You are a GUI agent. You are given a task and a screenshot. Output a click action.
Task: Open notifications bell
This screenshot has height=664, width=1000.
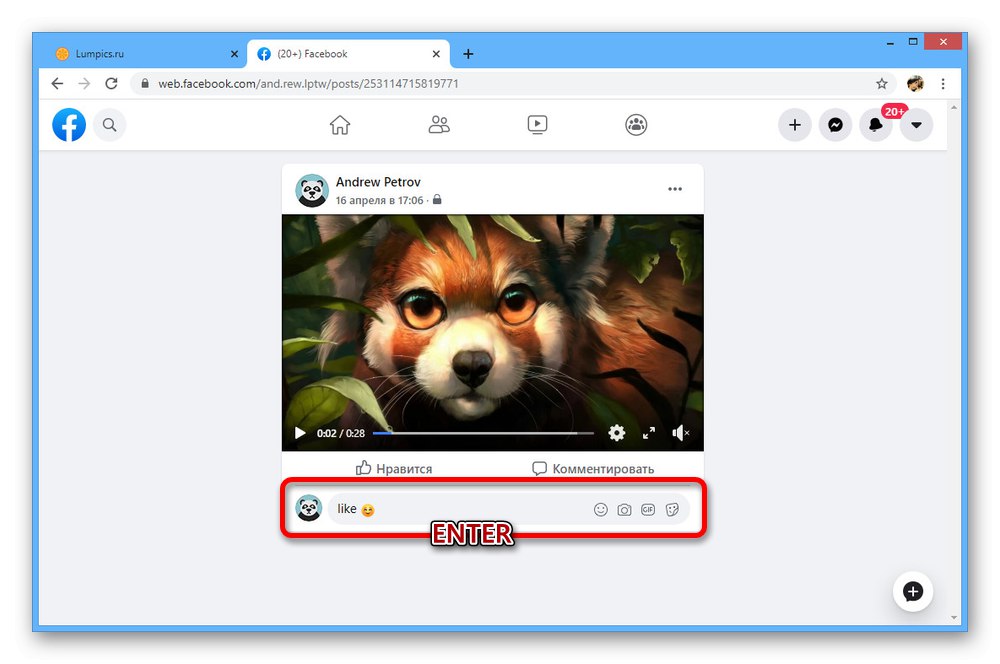point(876,125)
